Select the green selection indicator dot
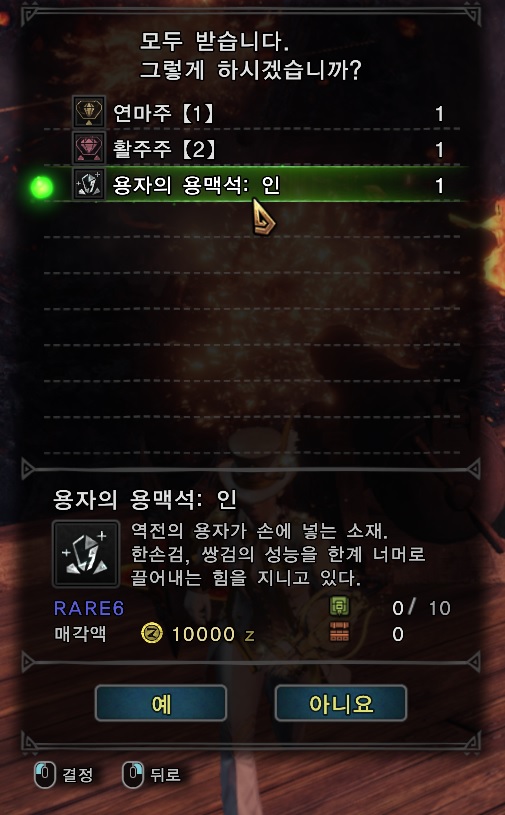505x815 pixels. pos(42,187)
